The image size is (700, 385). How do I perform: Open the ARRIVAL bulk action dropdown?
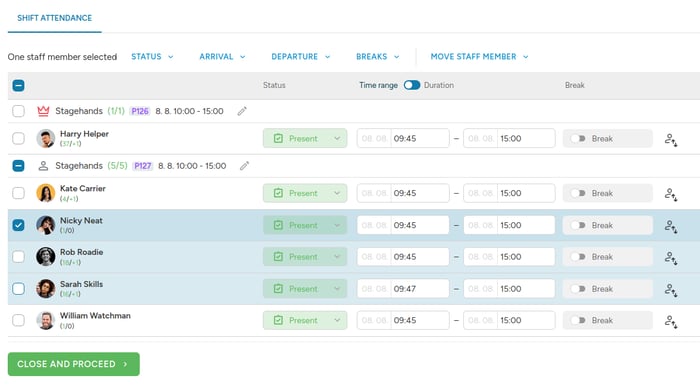click(222, 57)
